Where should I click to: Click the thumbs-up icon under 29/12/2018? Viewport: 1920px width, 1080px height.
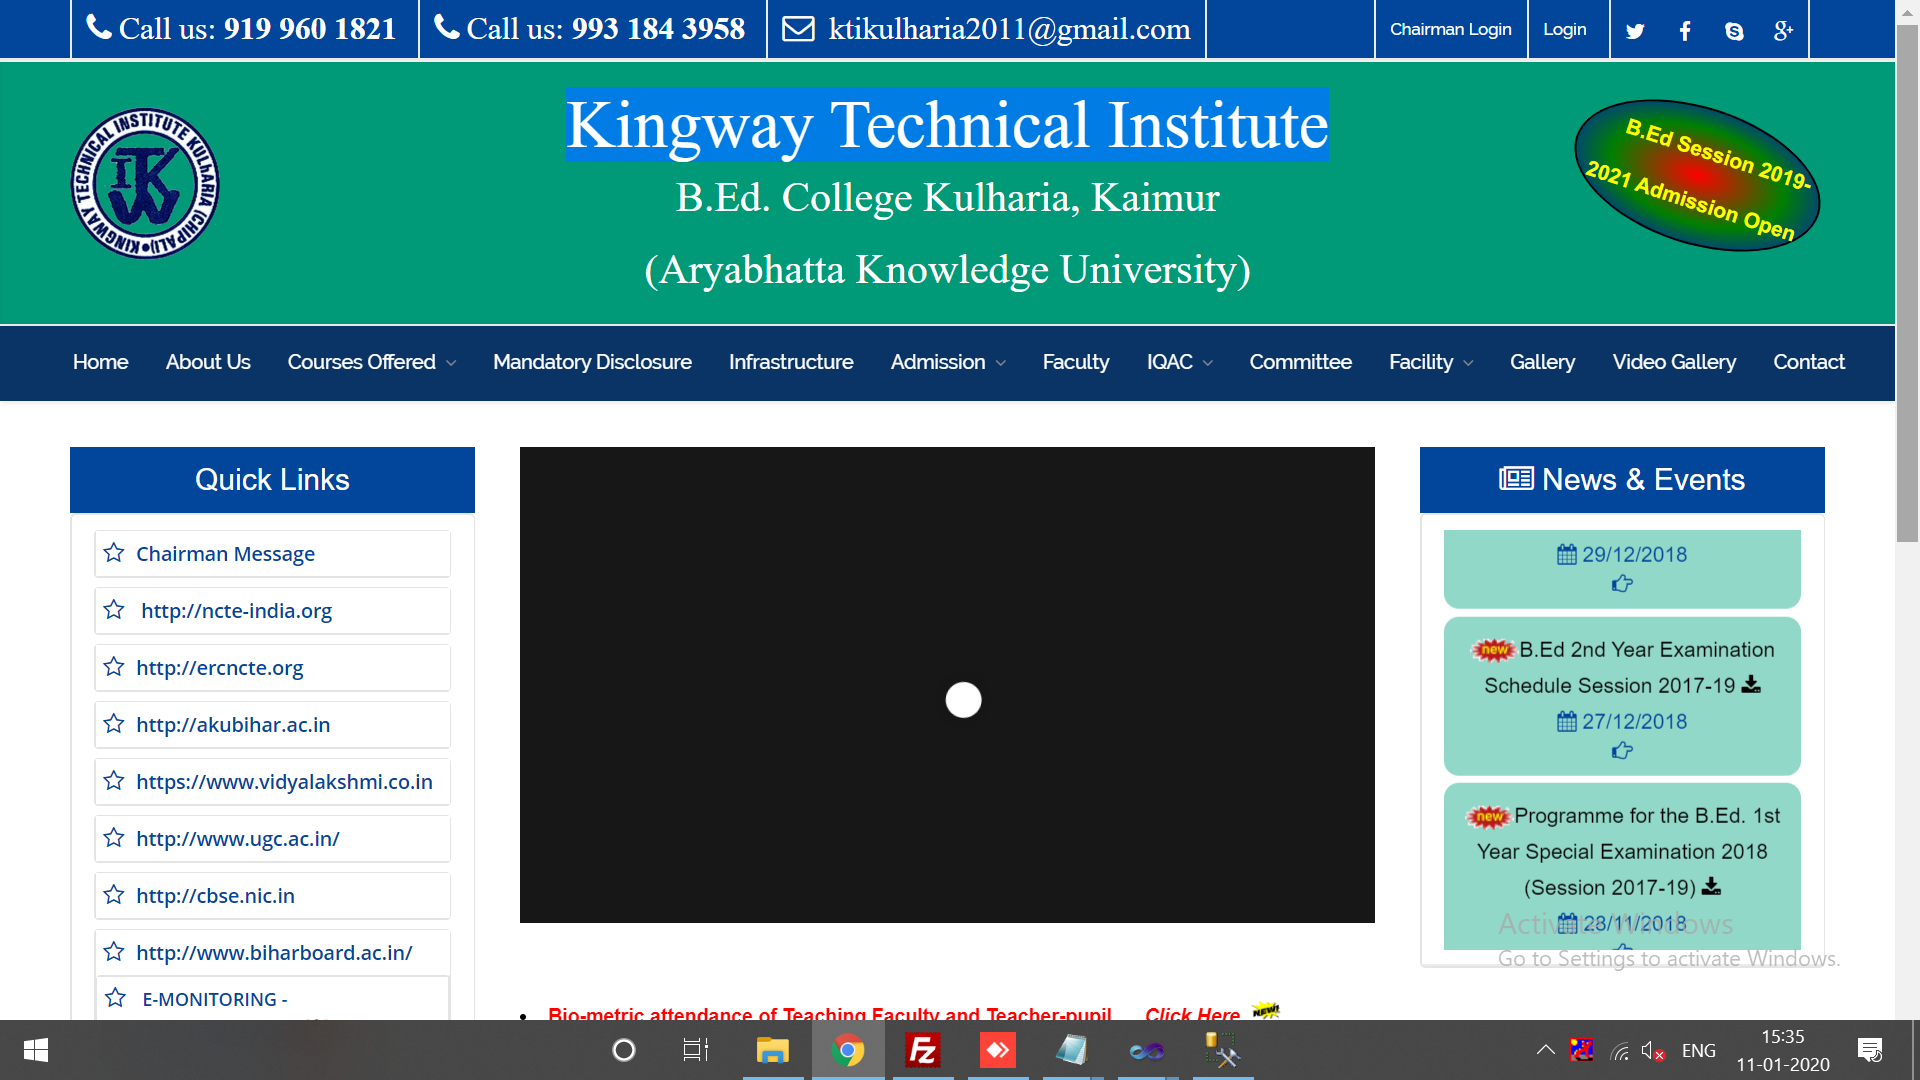(1622, 583)
